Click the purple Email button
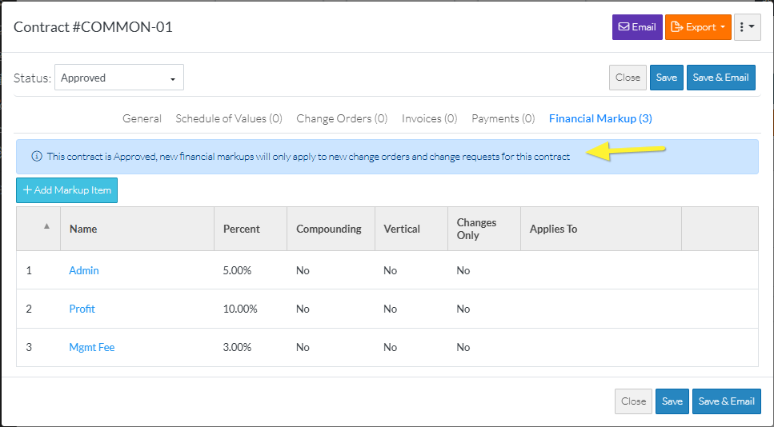This screenshot has width=774, height=427. point(637,27)
